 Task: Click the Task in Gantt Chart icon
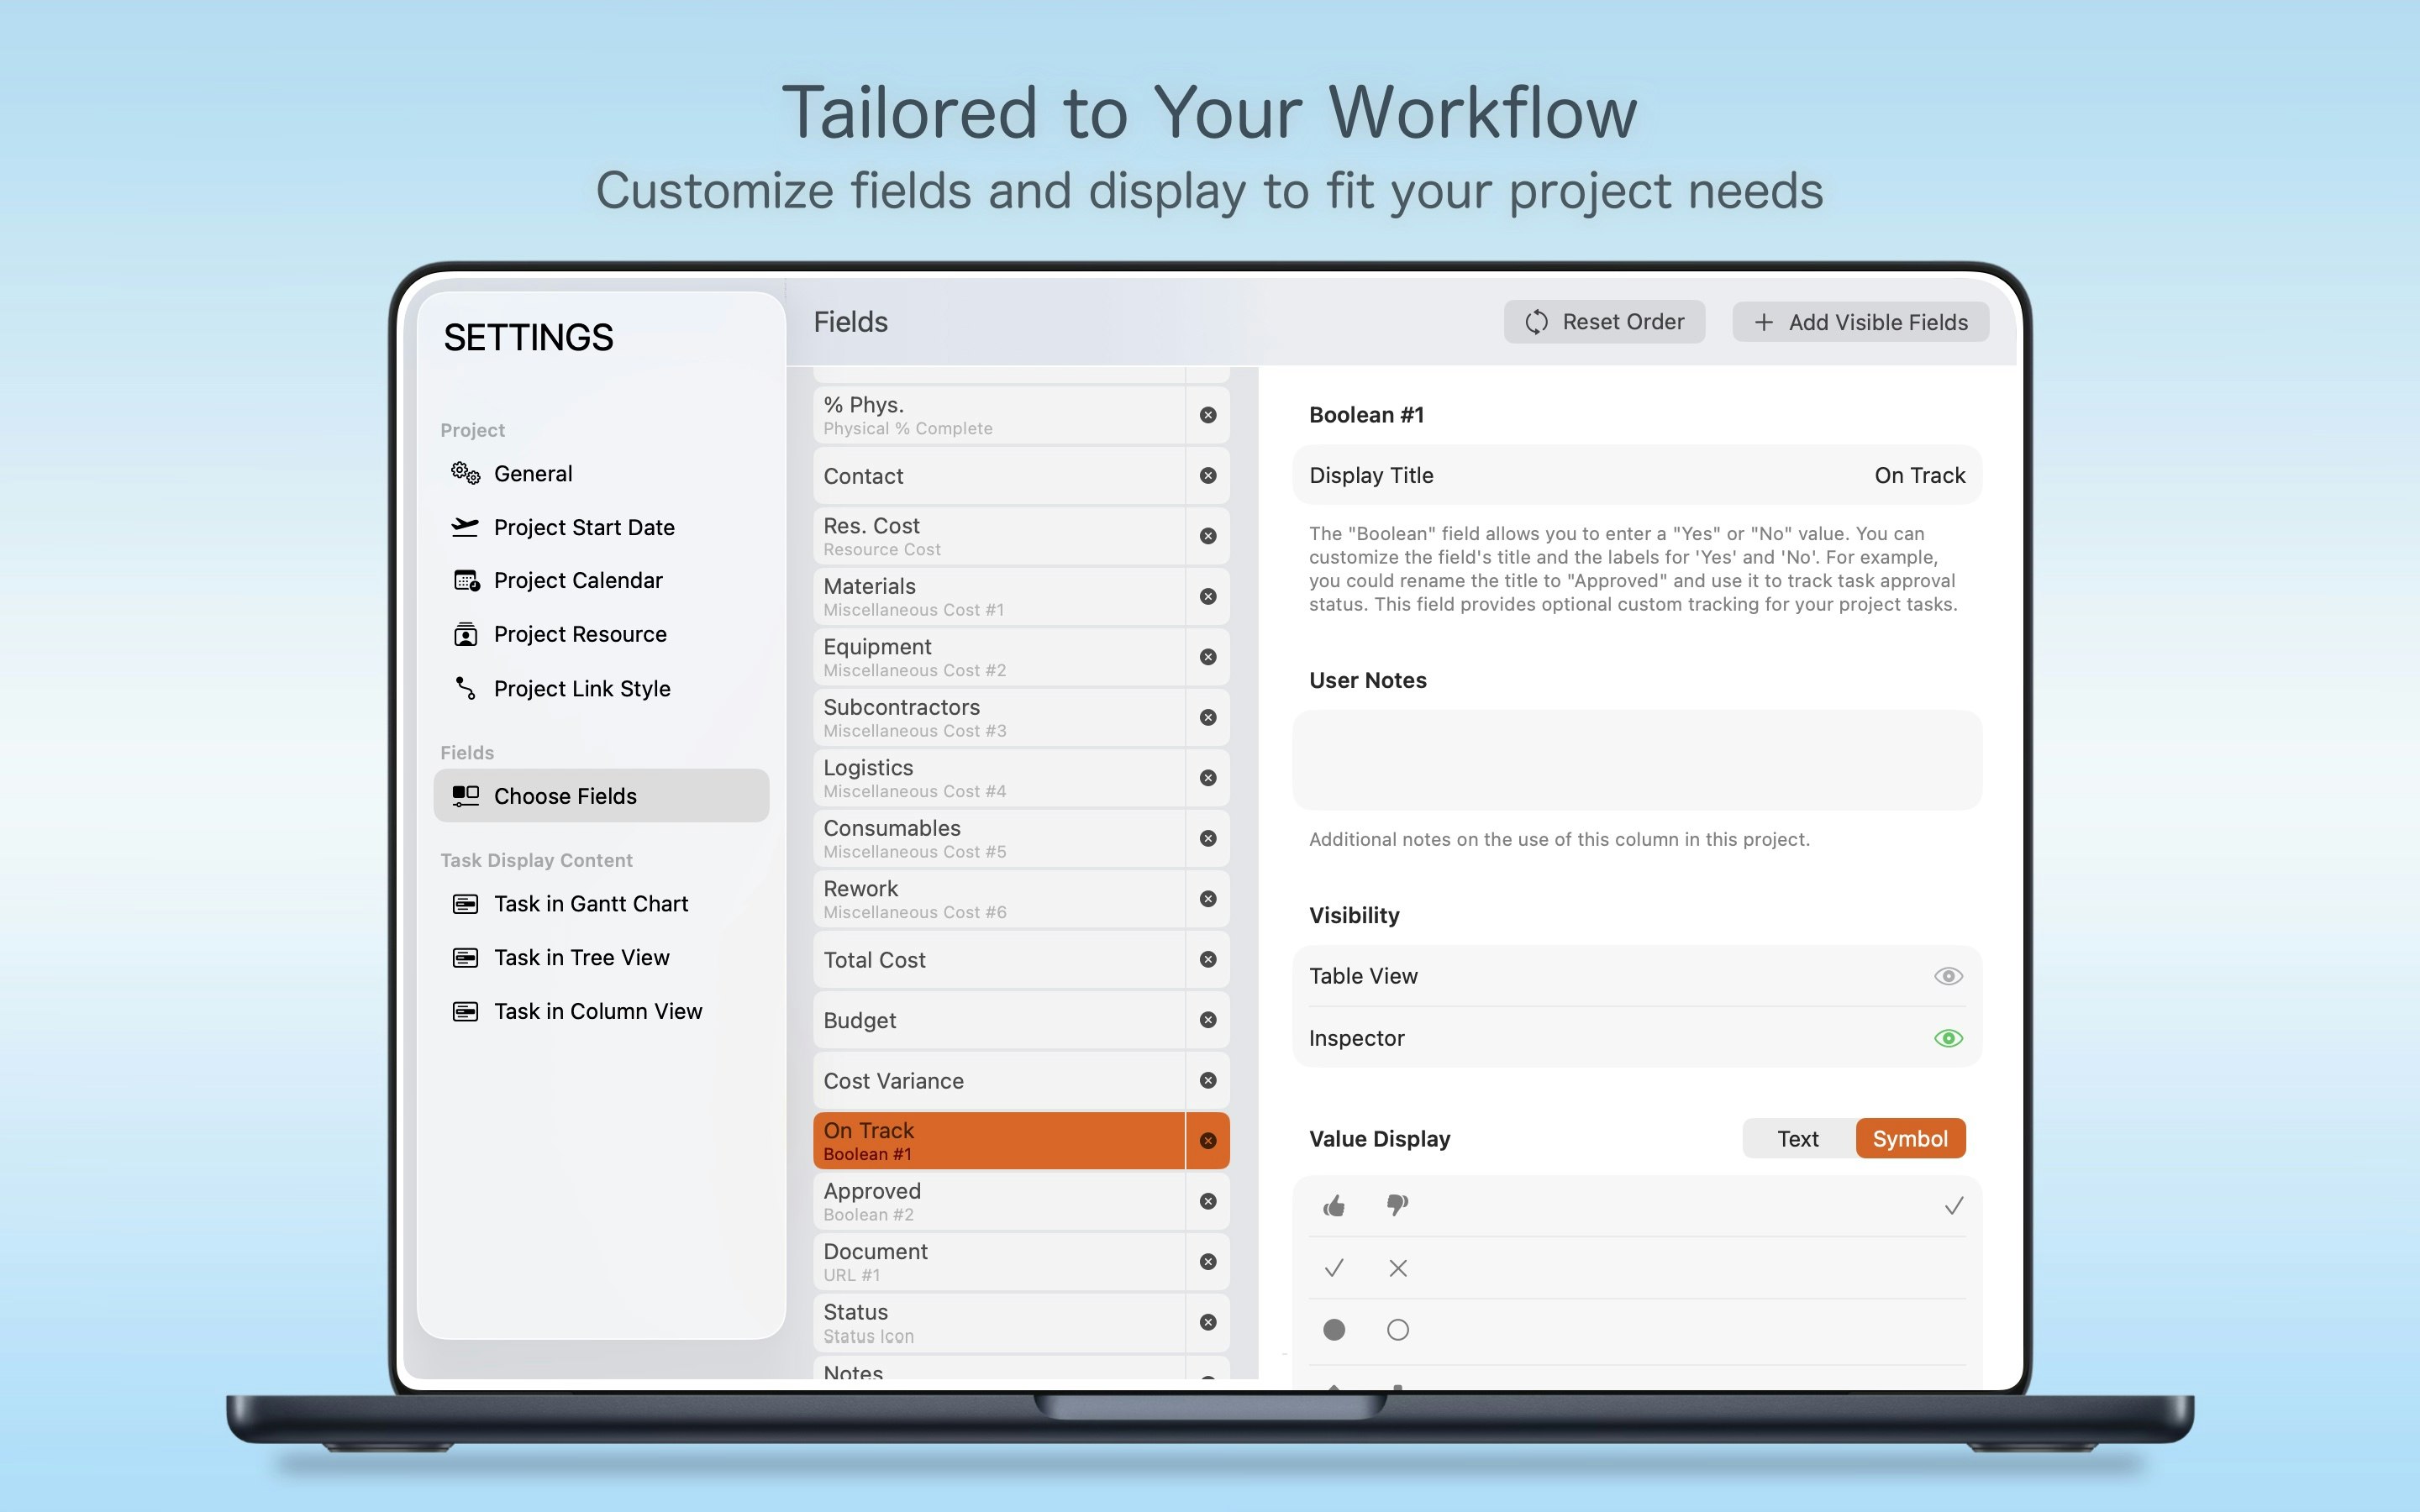point(465,904)
